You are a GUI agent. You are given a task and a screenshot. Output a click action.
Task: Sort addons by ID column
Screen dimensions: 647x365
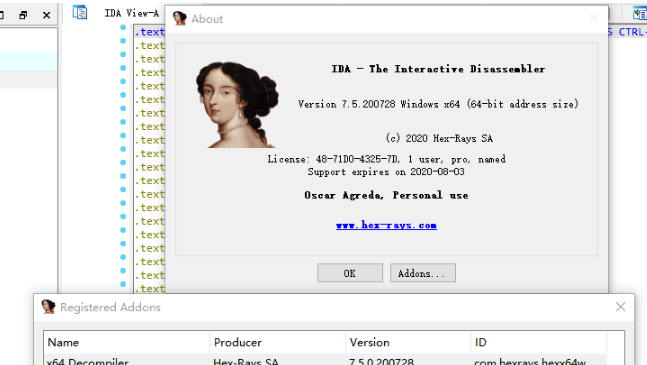click(538, 342)
